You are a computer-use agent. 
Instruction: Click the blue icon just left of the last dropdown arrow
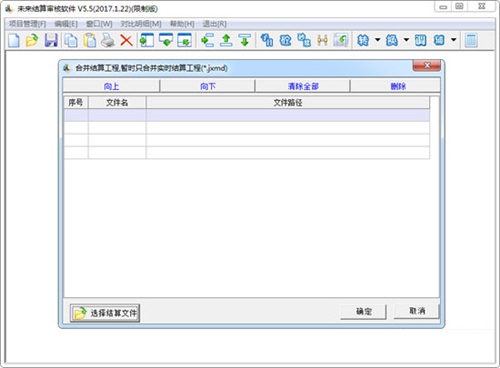[439, 40]
